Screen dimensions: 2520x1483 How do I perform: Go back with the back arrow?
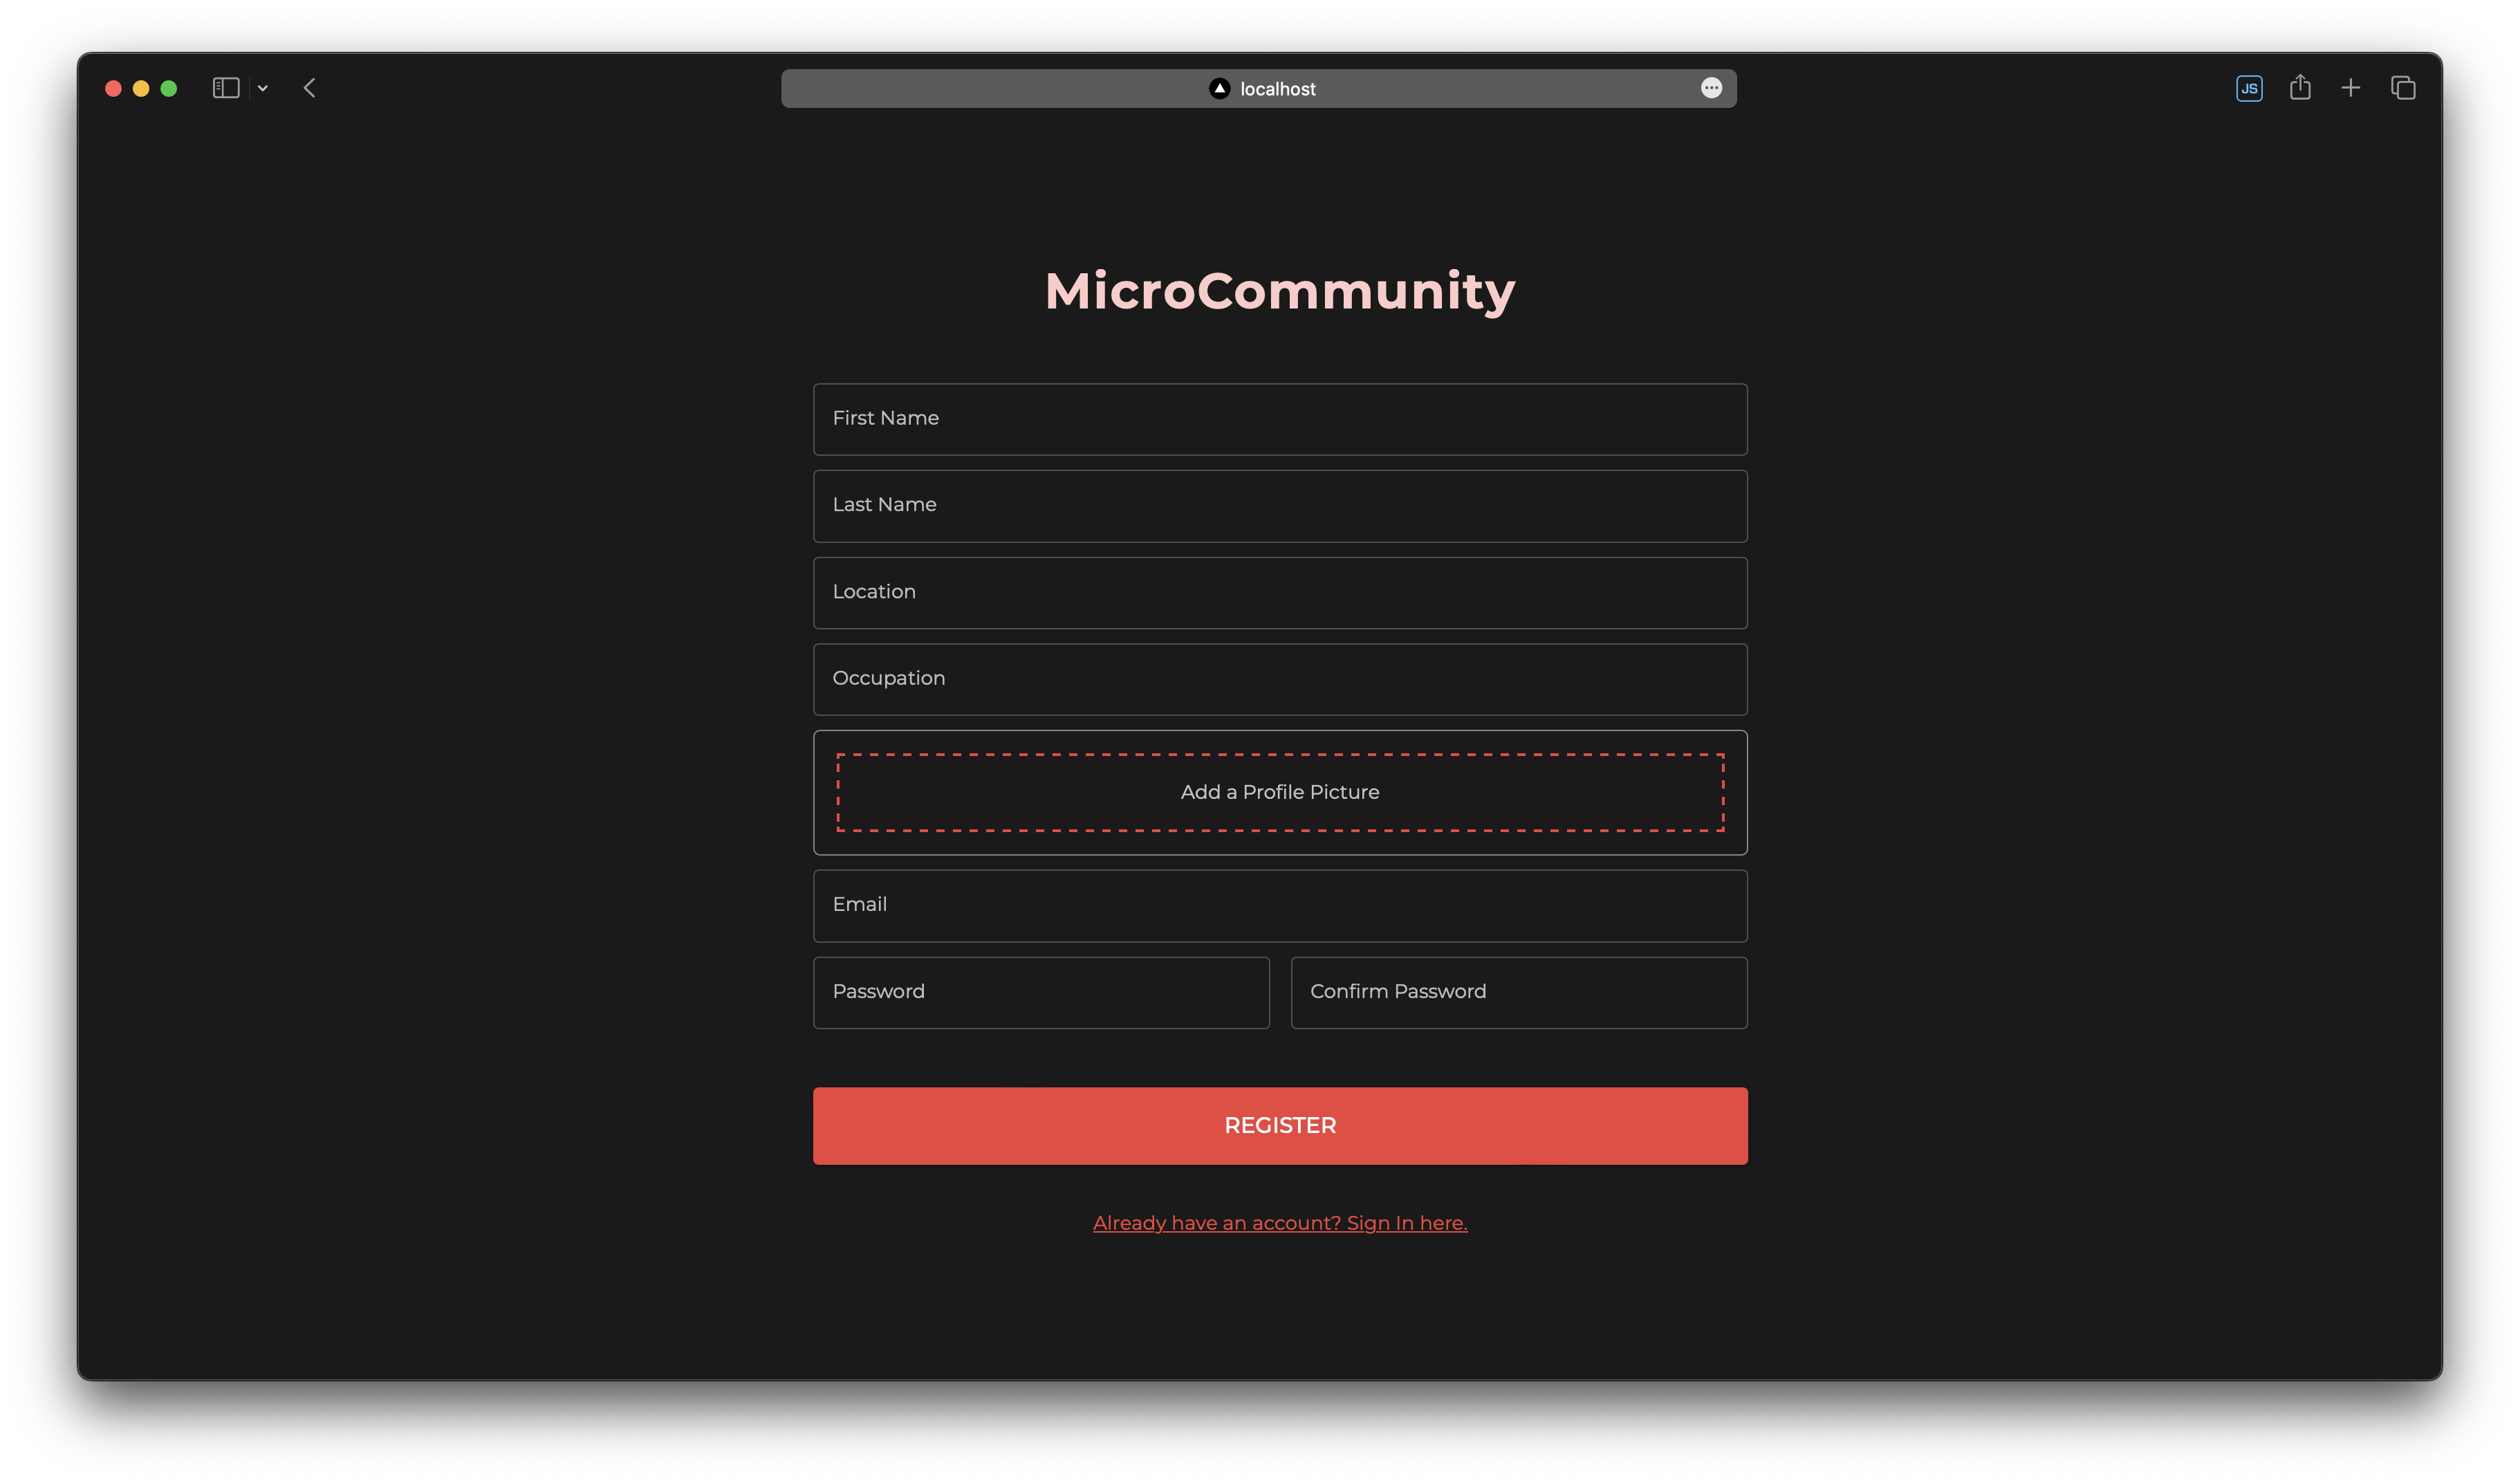pos(310,88)
